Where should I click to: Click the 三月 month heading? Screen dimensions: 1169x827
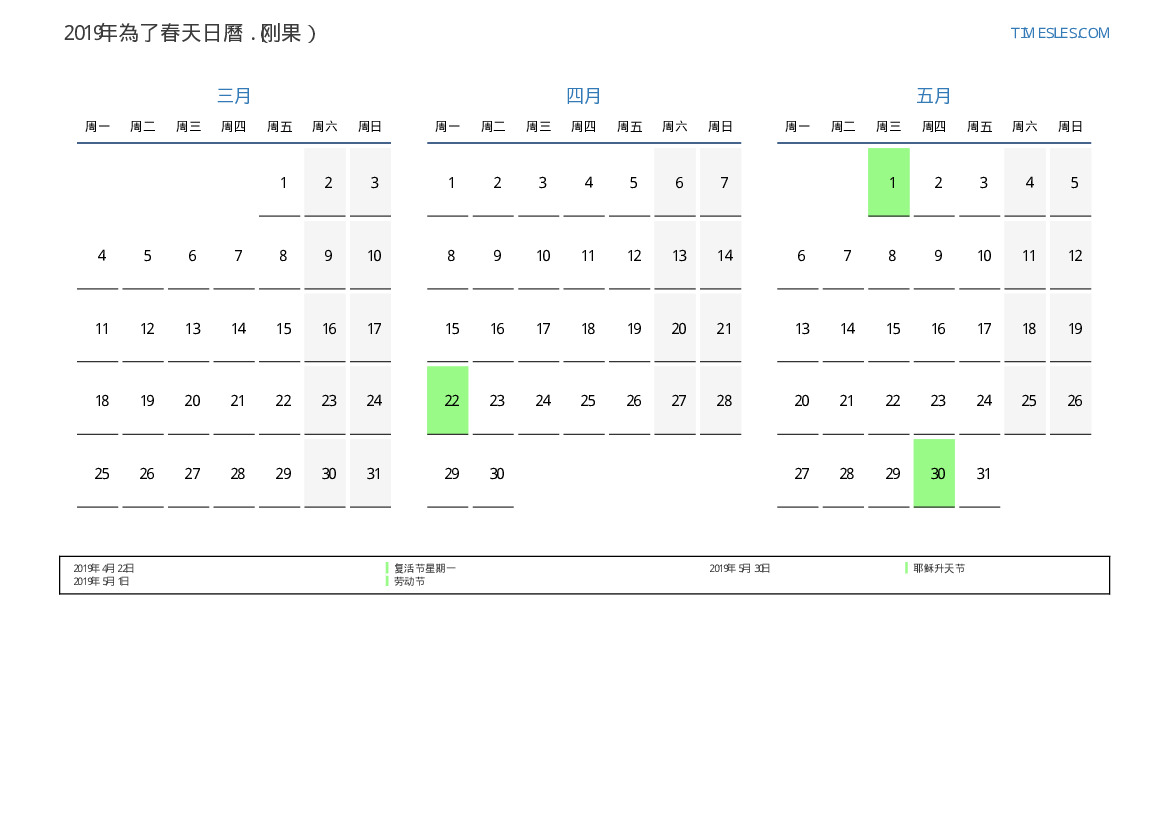click(234, 96)
